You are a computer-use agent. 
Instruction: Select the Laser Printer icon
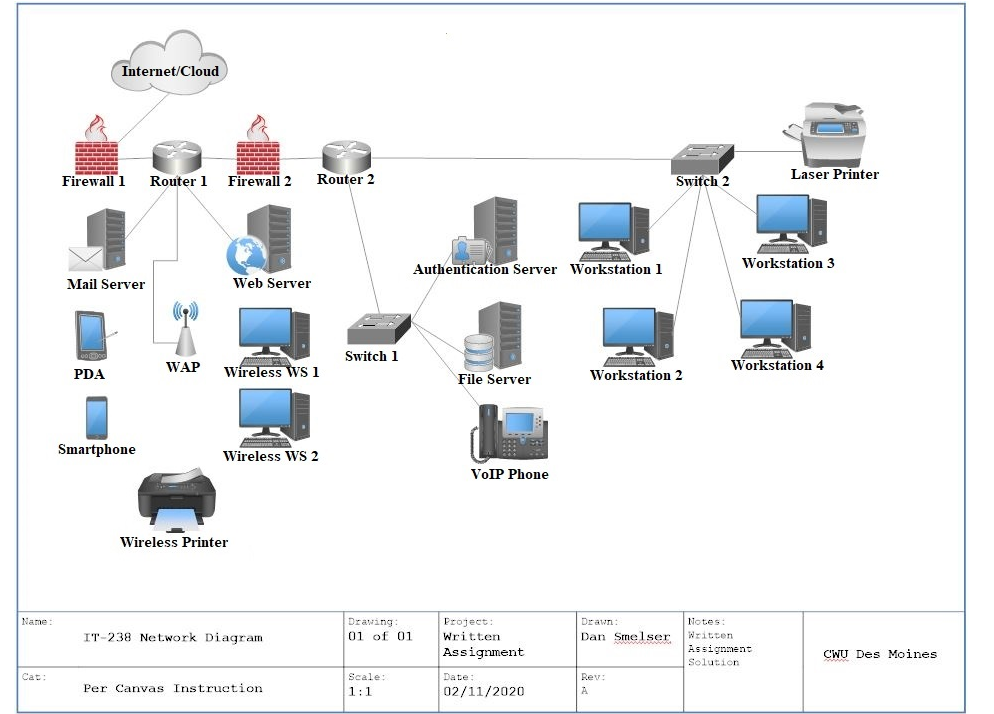pos(831,132)
